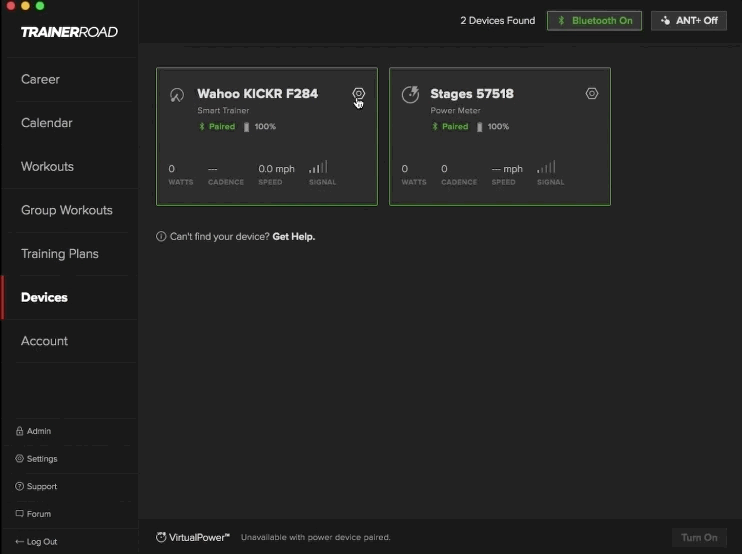Click the info icon beside Can't find your device

point(161,237)
